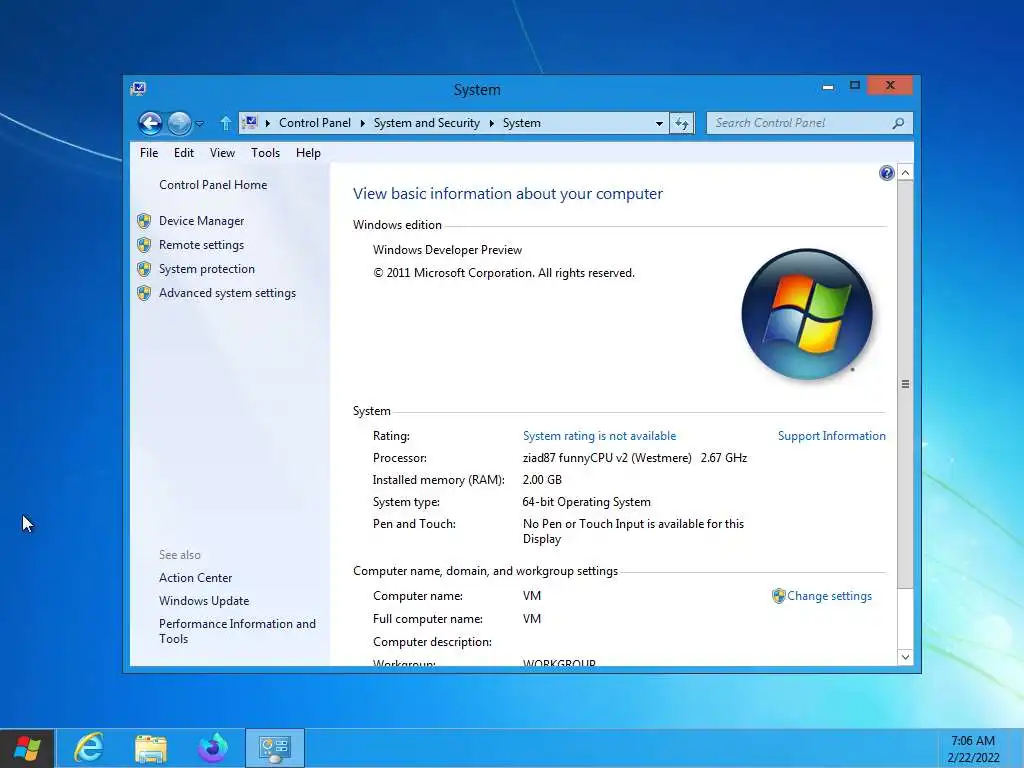Close the System window
Viewport: 1024px width, 768px height.
click(x=890, y=86)
